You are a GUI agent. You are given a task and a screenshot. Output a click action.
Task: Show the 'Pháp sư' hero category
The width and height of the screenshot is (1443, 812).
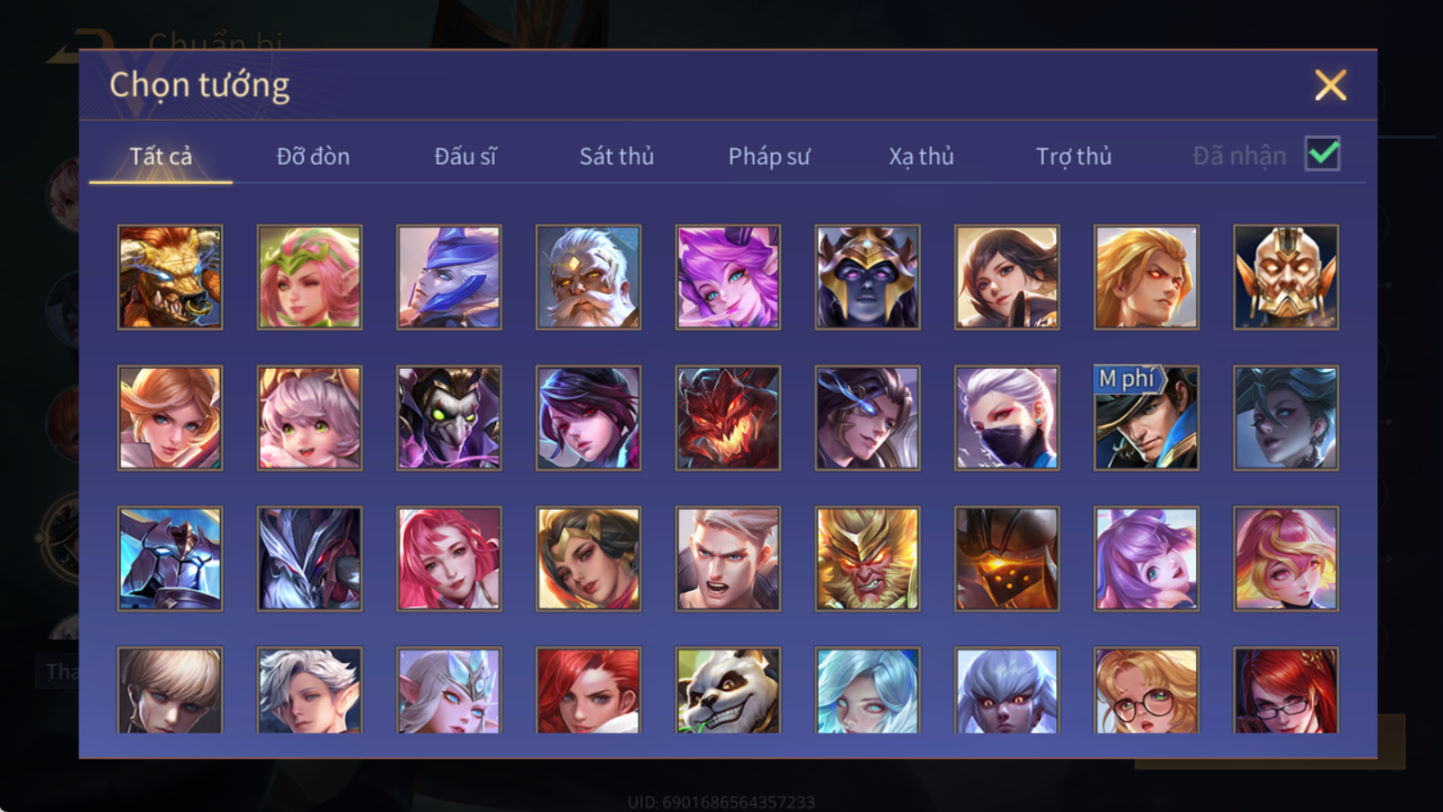pyautogui.click(x=769, y=156)
